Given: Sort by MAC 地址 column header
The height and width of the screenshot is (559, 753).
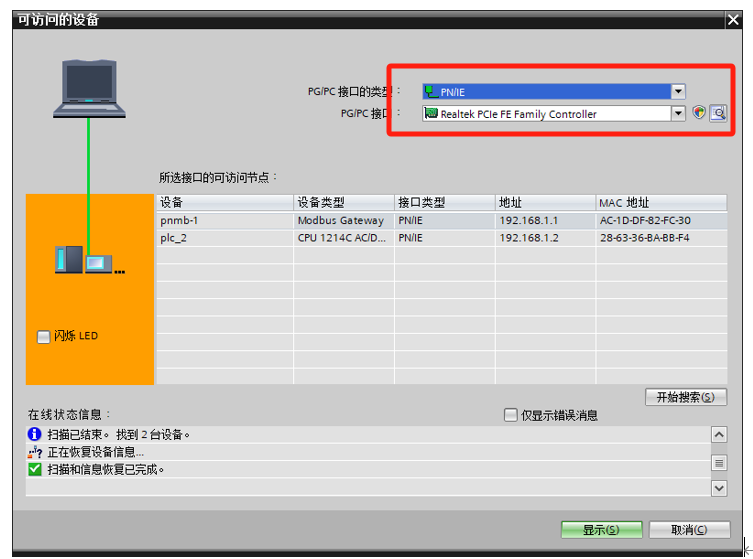Looking at the screenshot, I should pos(662,202).
